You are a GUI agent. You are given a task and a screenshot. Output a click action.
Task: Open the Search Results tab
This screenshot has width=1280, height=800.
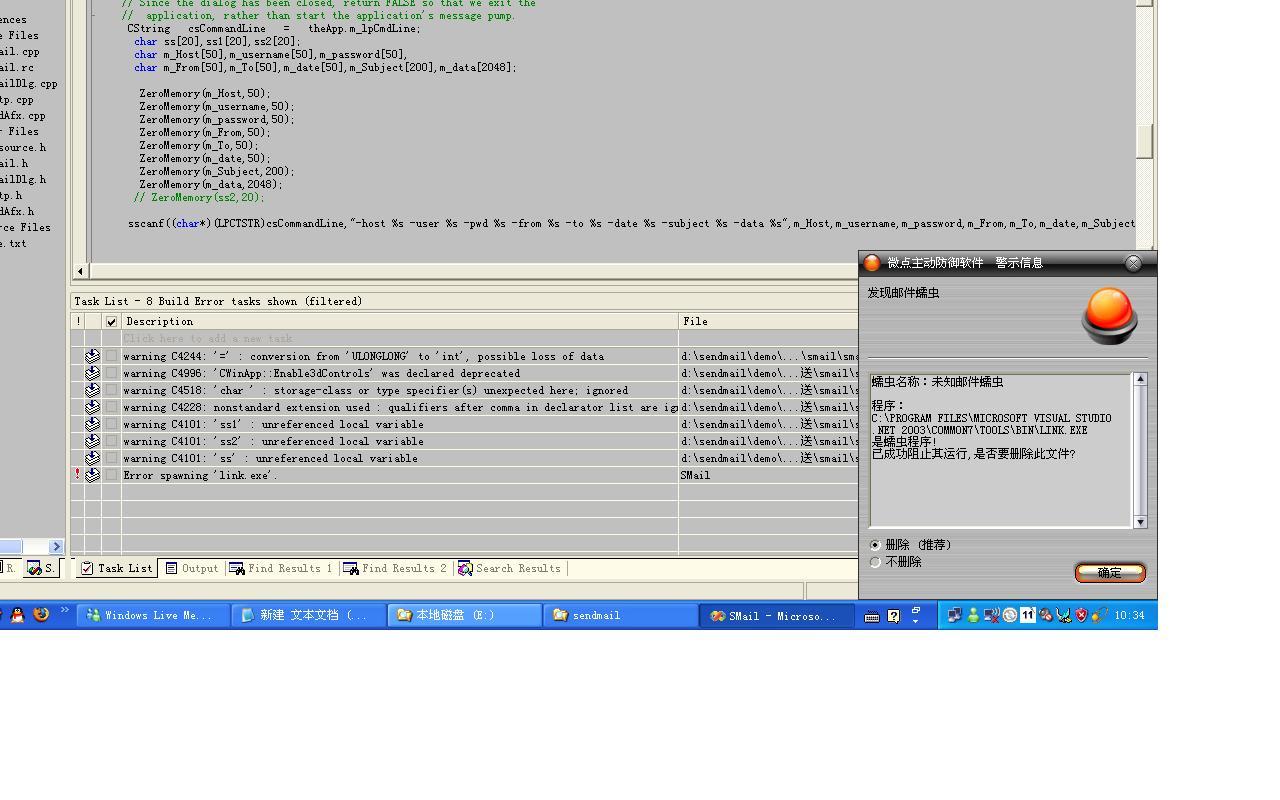click(509, 568)
